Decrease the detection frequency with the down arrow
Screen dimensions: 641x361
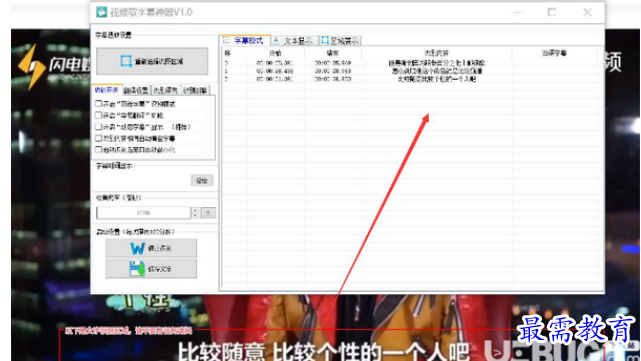[x=195, y=215]
